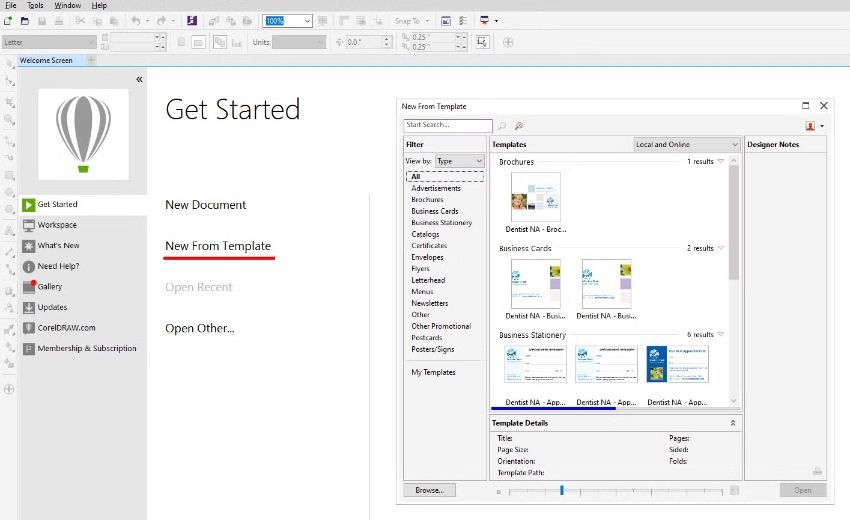Open What's New from the sidebar
The height and width of the screenshot is (520, 850).
click(x=58, y=246)
